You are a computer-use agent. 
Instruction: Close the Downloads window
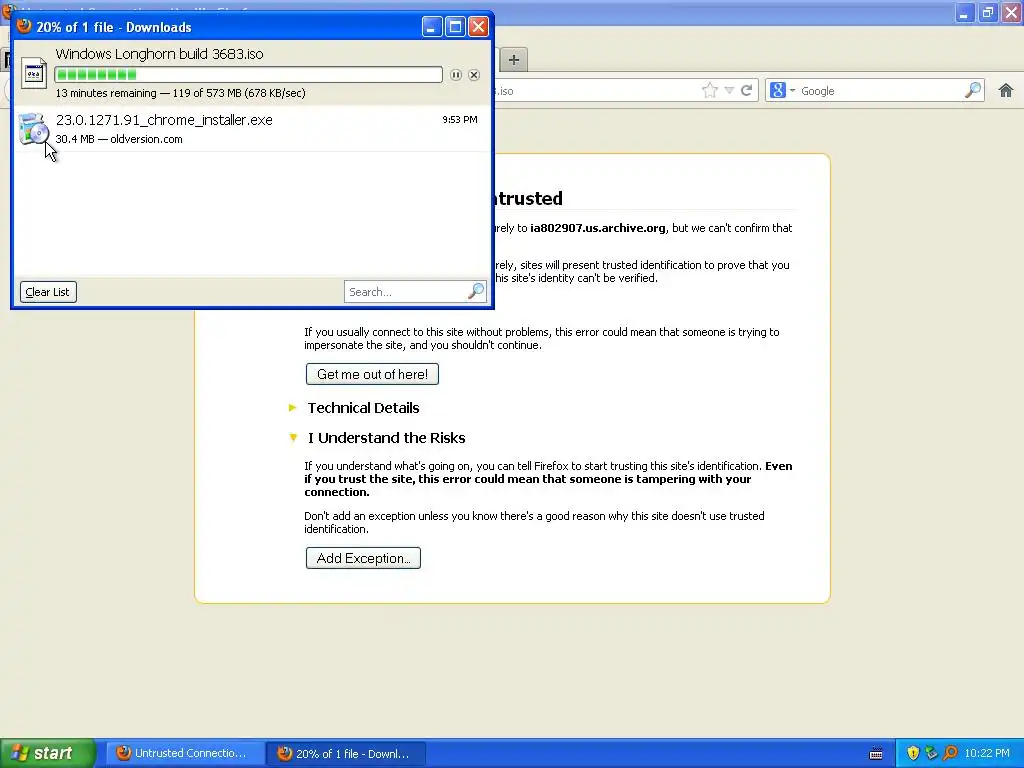click(479, 27)
